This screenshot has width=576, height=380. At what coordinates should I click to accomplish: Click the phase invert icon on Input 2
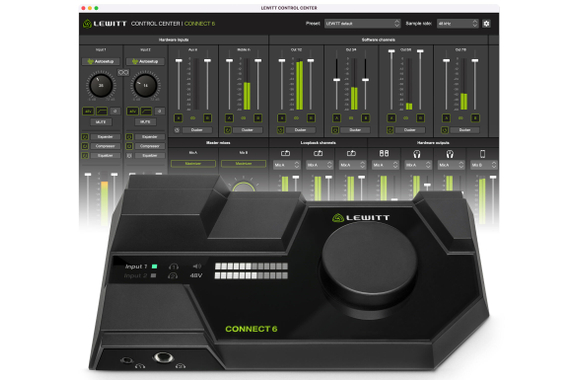pos(159,111)
